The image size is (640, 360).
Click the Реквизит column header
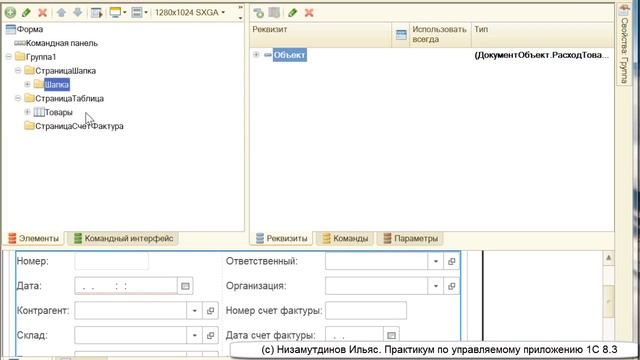point(320,34)
